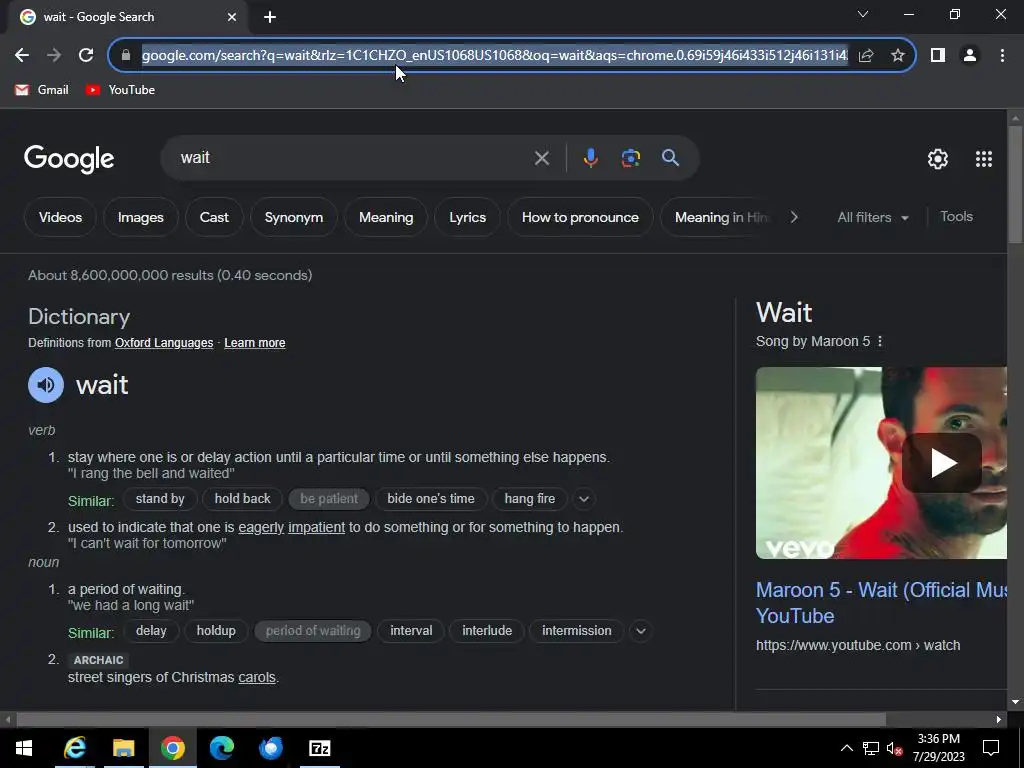Show more filter chips with right chevron
Image resolution: width=1024 pixels, height=768 pixels.
coord(793,217)
